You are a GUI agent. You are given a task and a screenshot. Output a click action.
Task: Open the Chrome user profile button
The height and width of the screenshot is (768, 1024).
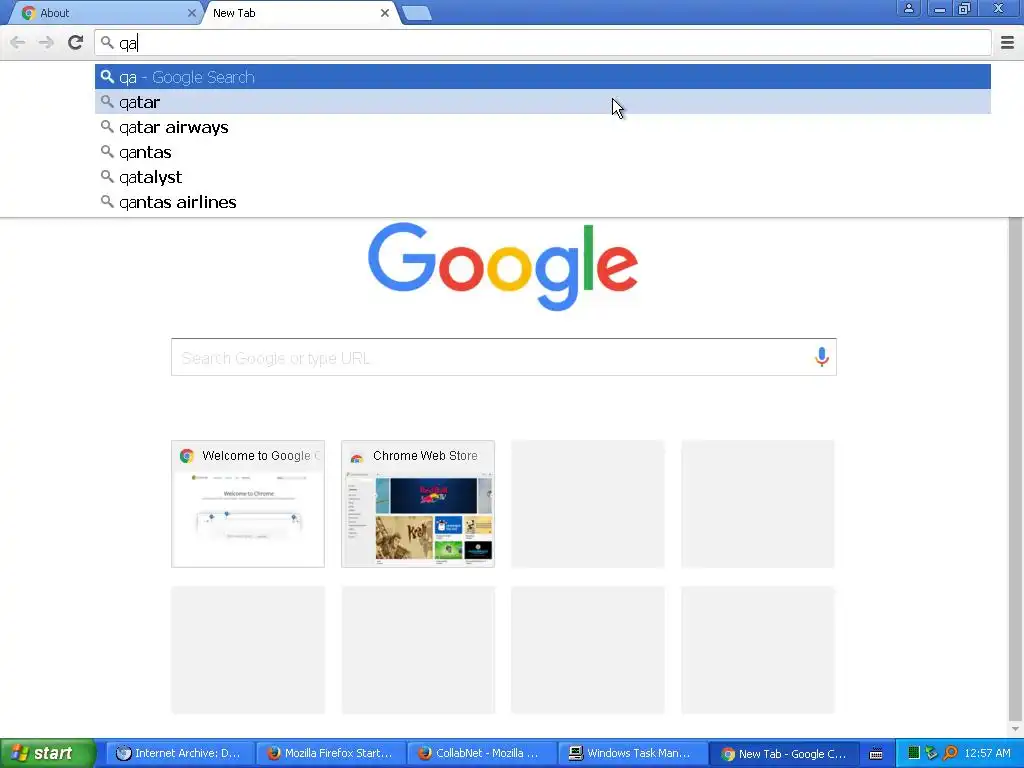tap(908, 8)
